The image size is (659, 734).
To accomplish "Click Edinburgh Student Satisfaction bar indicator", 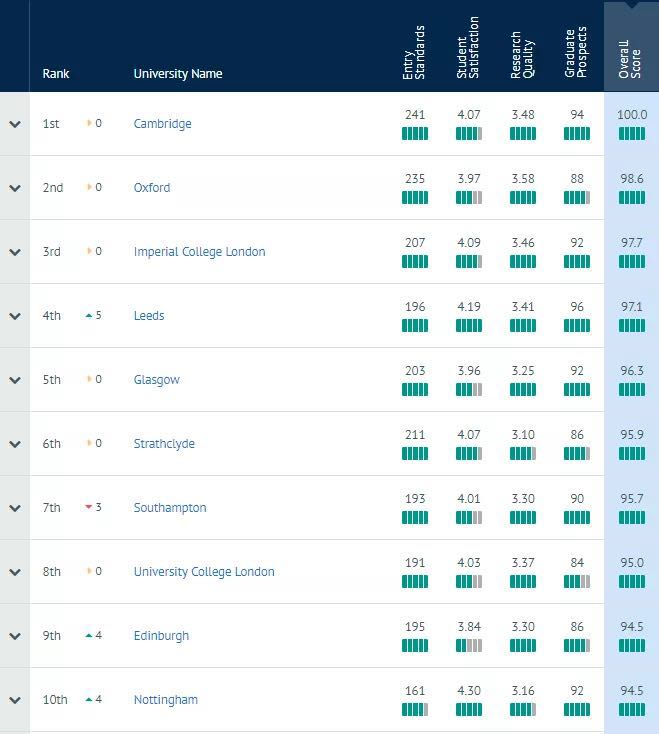I will pyautogui.click(x=469, y=646).
